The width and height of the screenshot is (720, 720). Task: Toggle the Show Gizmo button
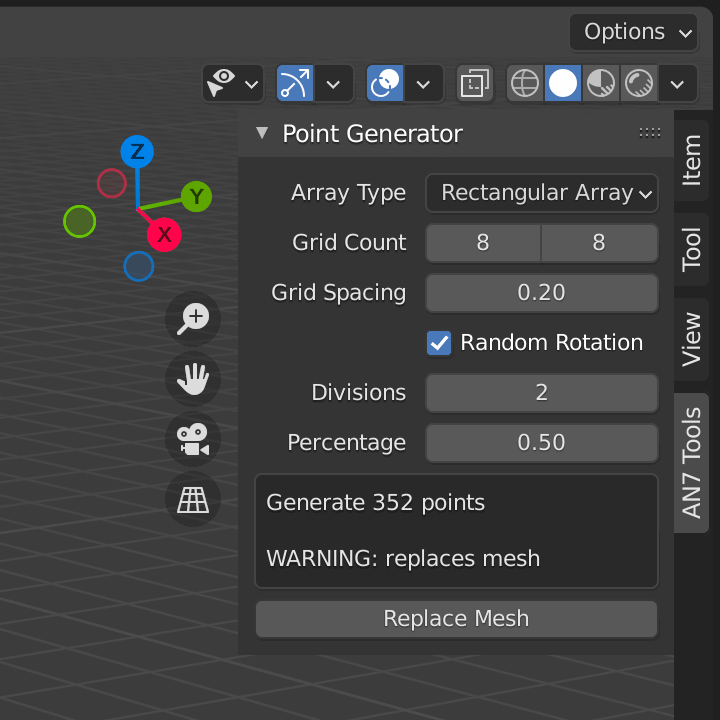(x=295, y=83)
